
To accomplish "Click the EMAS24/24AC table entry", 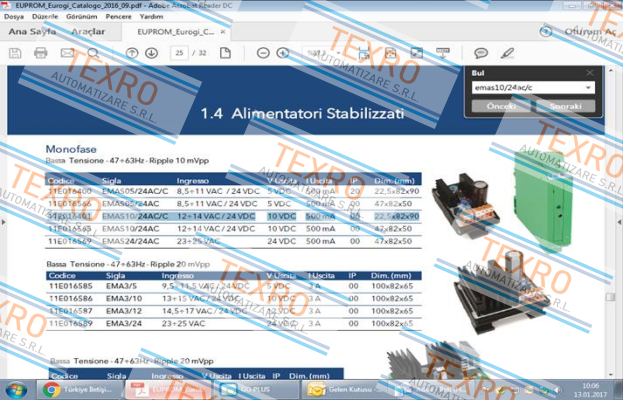I will (130, 241).
